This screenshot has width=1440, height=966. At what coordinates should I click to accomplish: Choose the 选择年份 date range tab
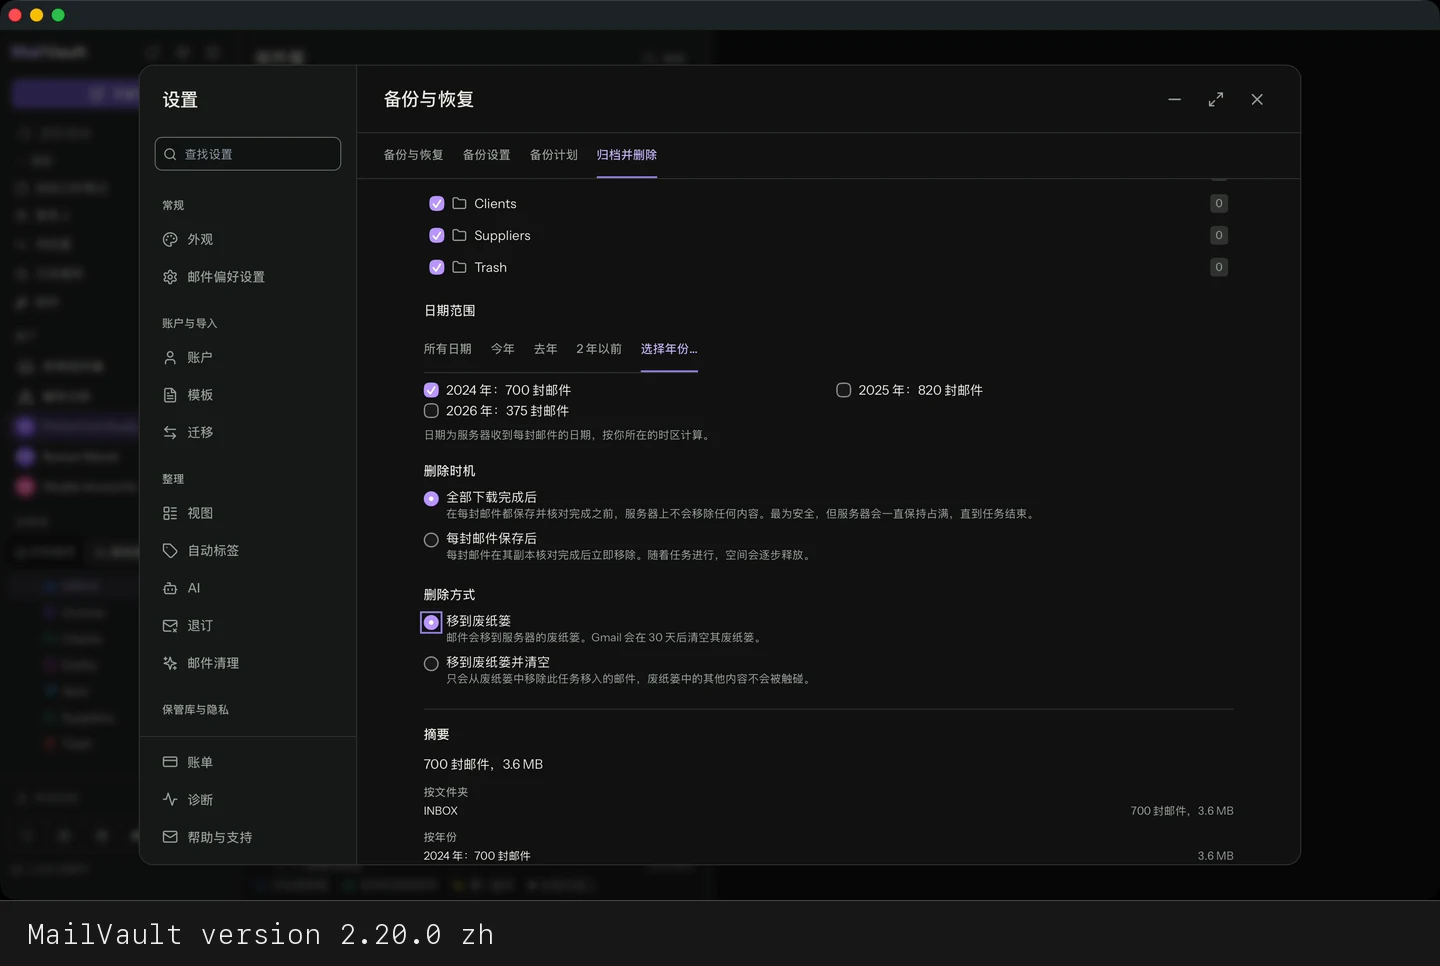click(x=669, y=349)
